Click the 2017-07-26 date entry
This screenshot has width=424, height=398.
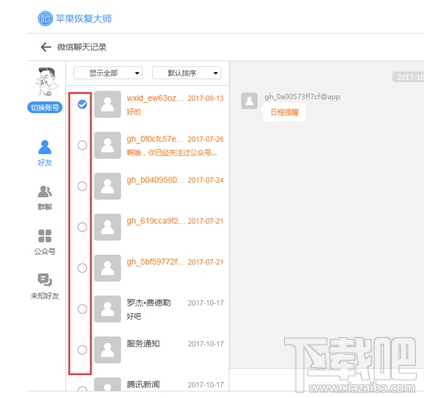(x=206, y=139)
